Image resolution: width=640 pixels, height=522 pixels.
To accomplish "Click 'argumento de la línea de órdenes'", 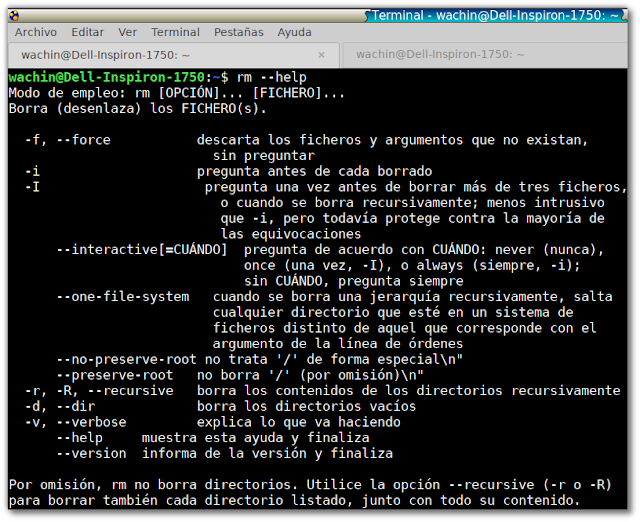I will 338,343.
